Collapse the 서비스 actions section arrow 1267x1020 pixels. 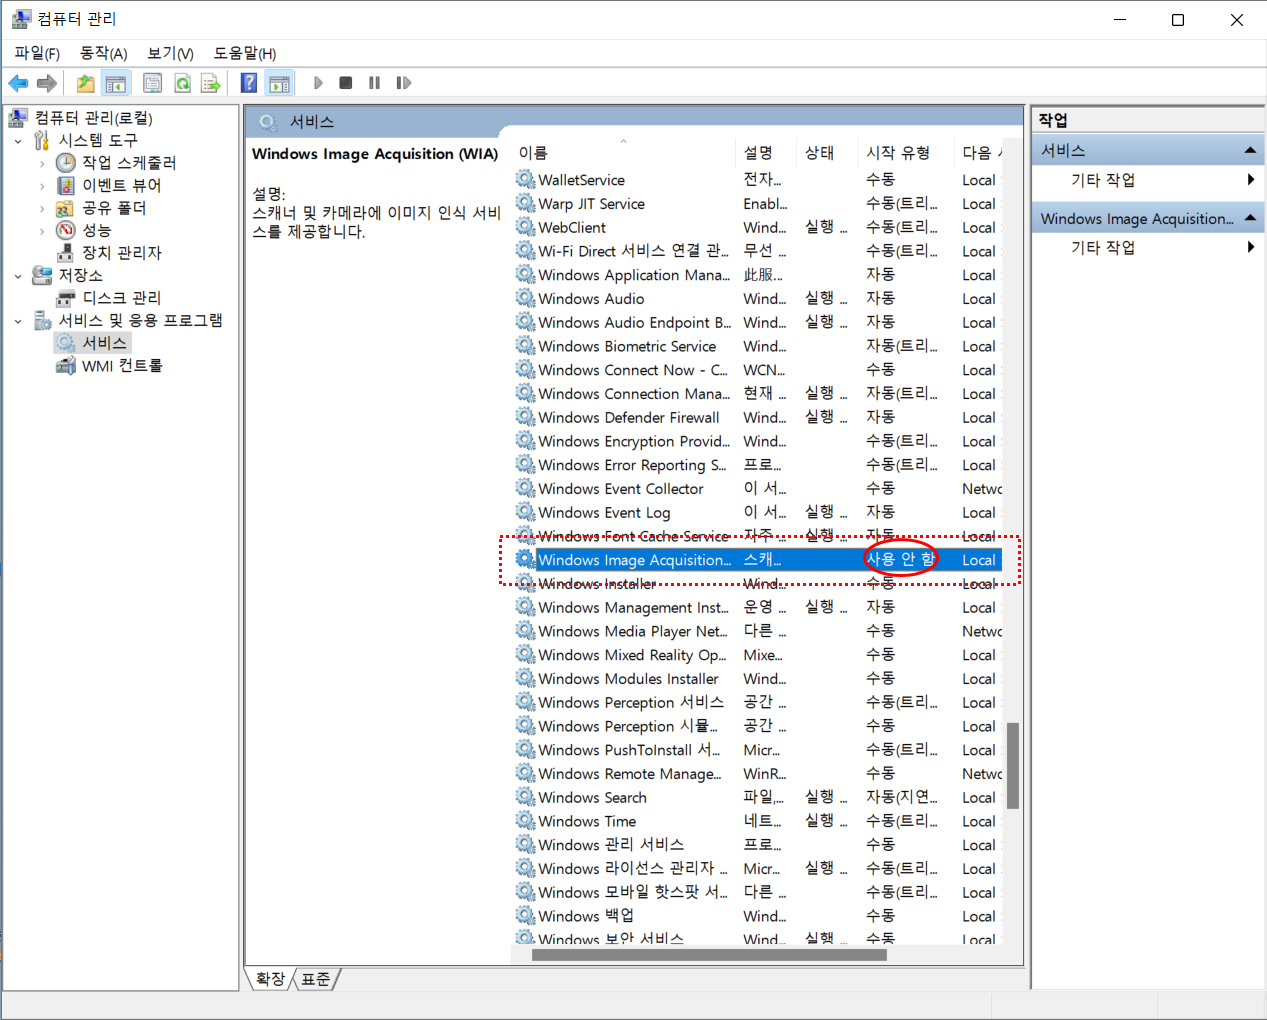pyautogui.click(x=1250, y=151)
